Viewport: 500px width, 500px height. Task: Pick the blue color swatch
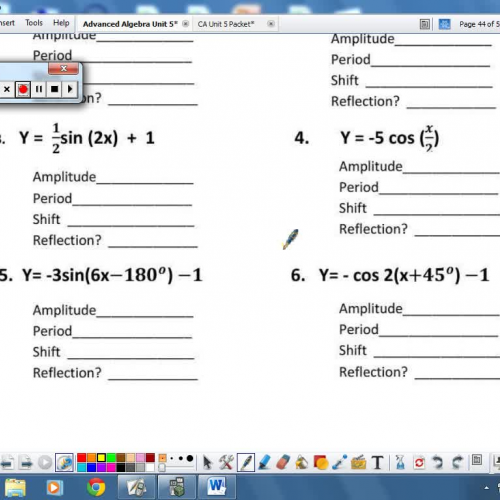(91, 467)
